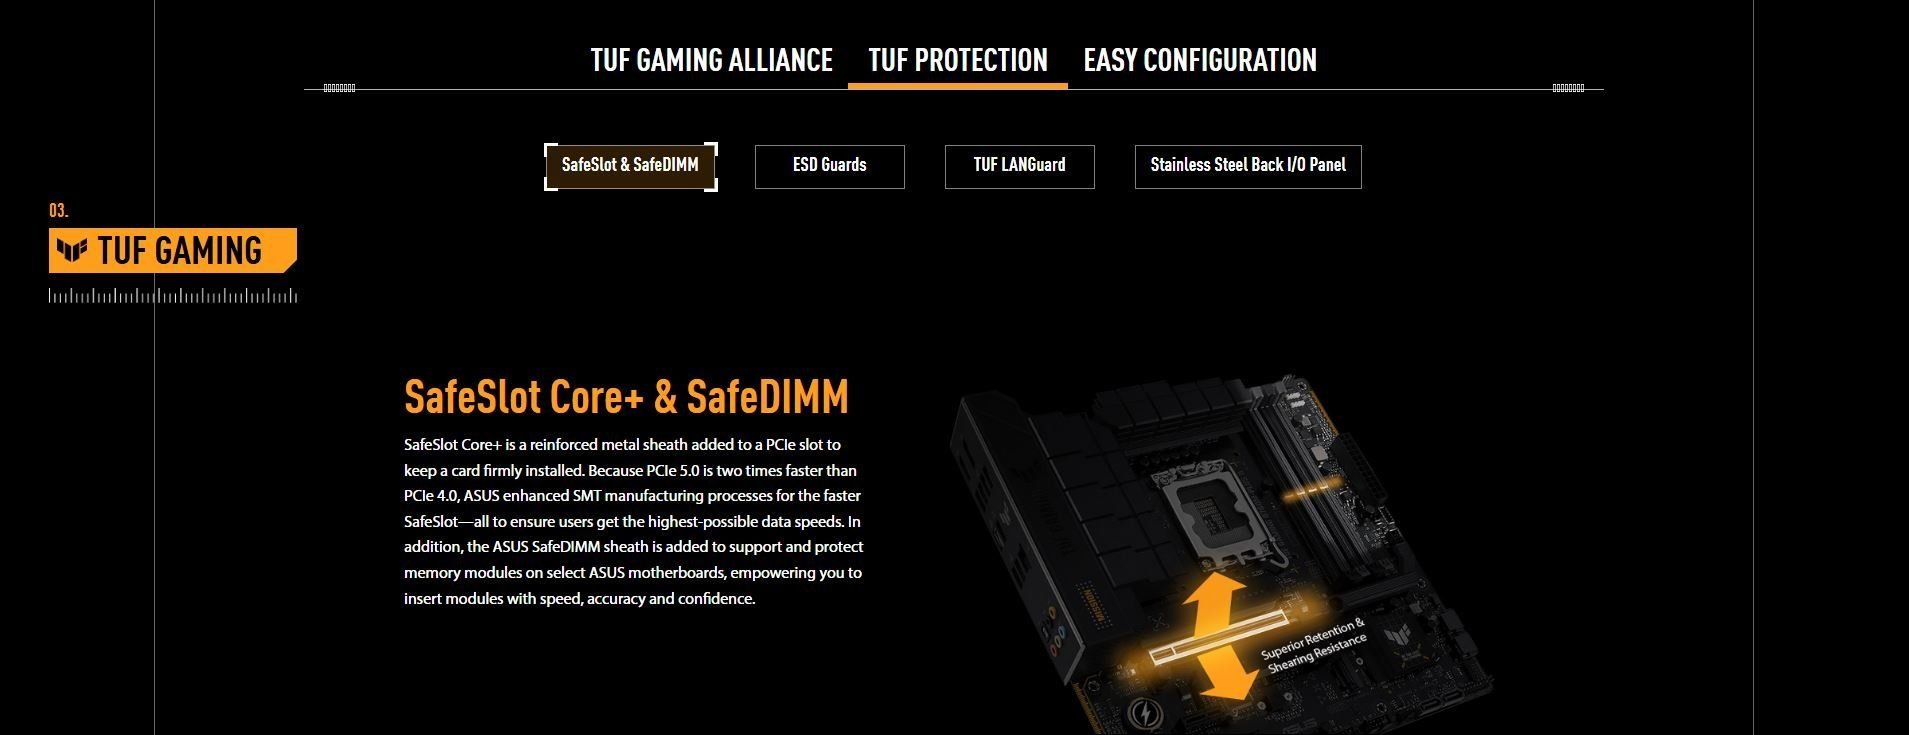View the Stainless Steel Back I/O Panel feature

(1248, 166)
